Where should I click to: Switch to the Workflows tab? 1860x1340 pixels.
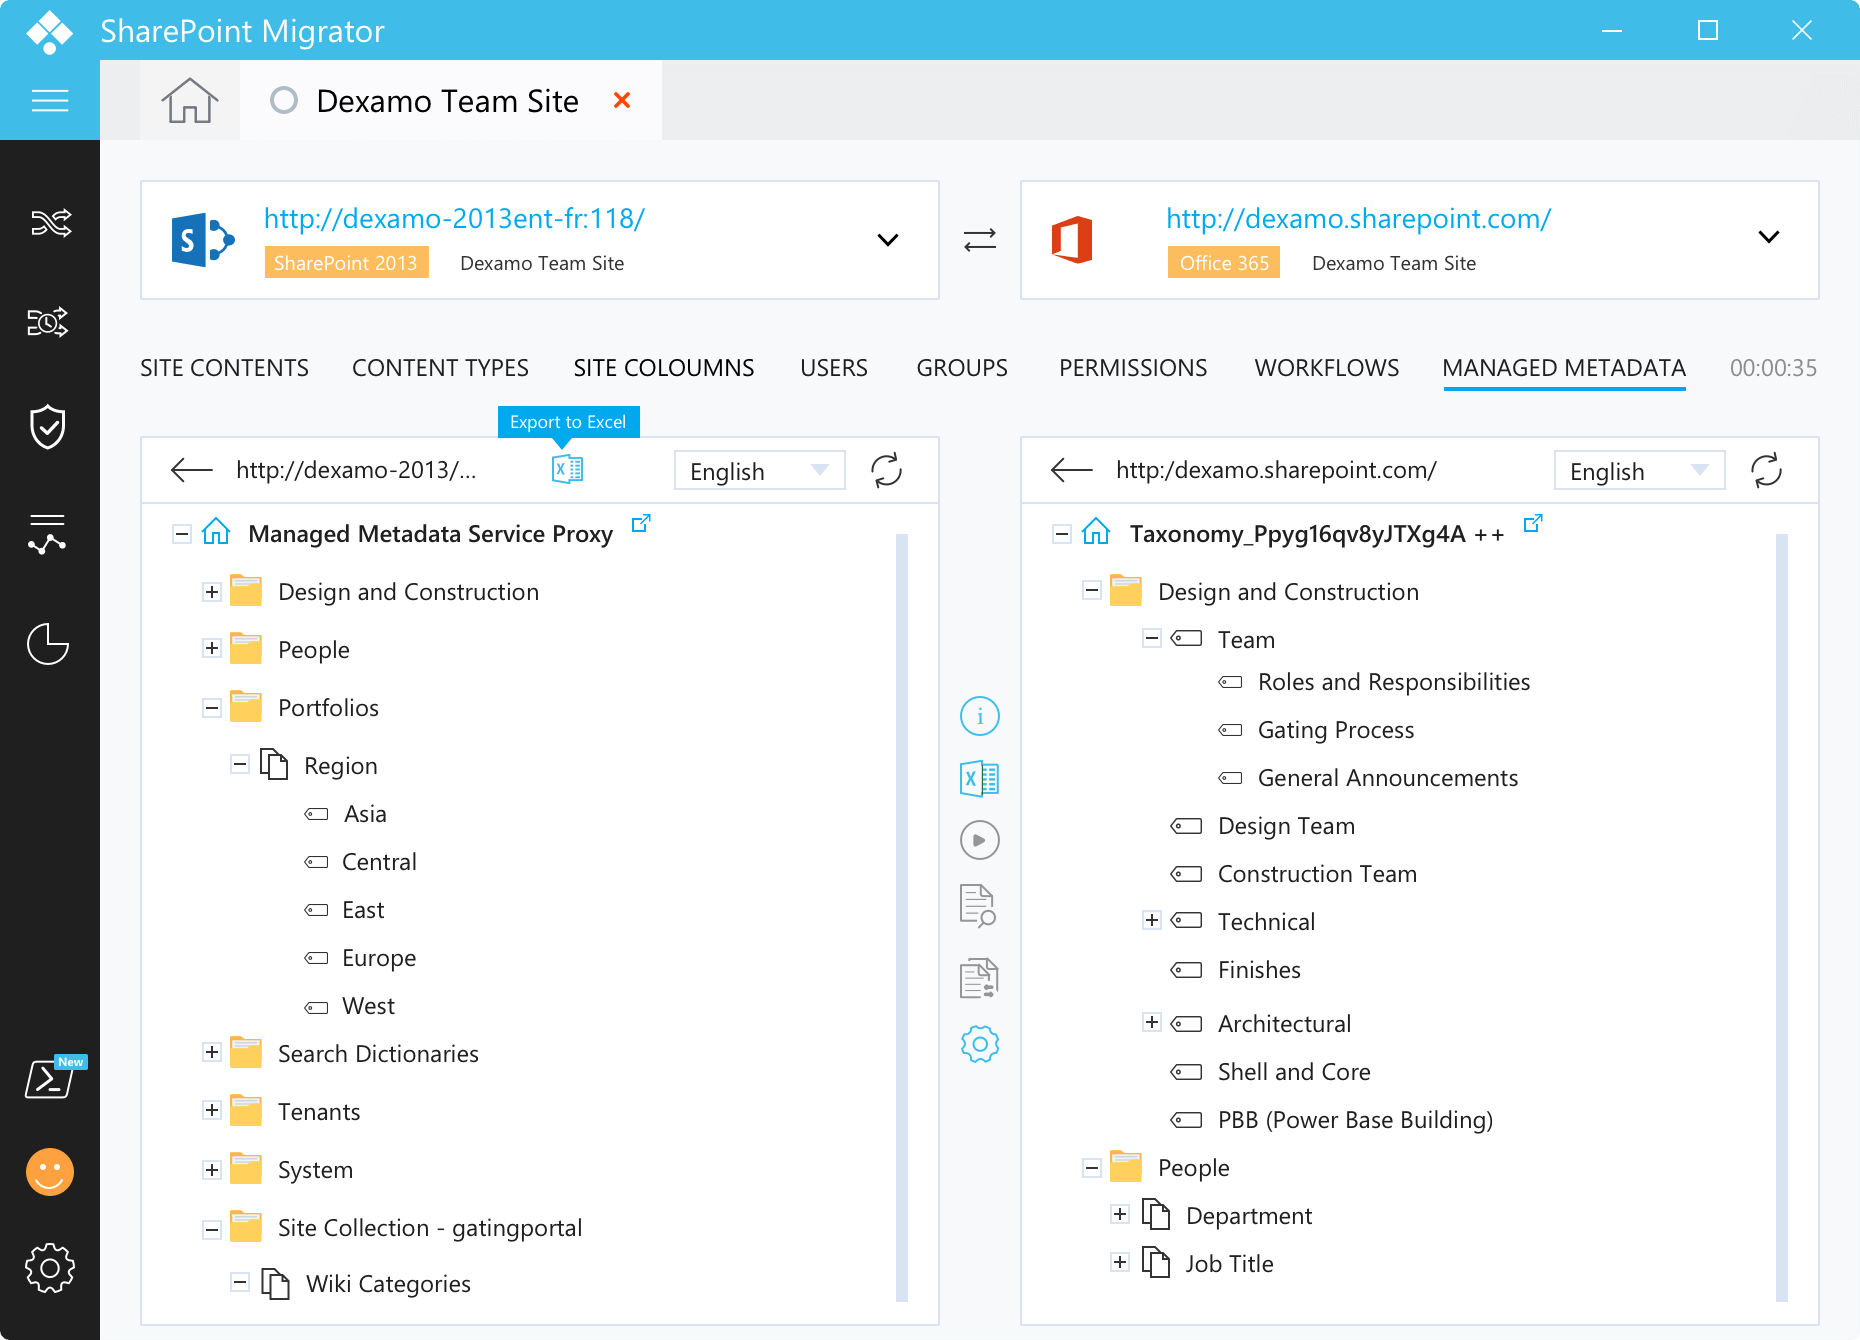click(1327, 368)
